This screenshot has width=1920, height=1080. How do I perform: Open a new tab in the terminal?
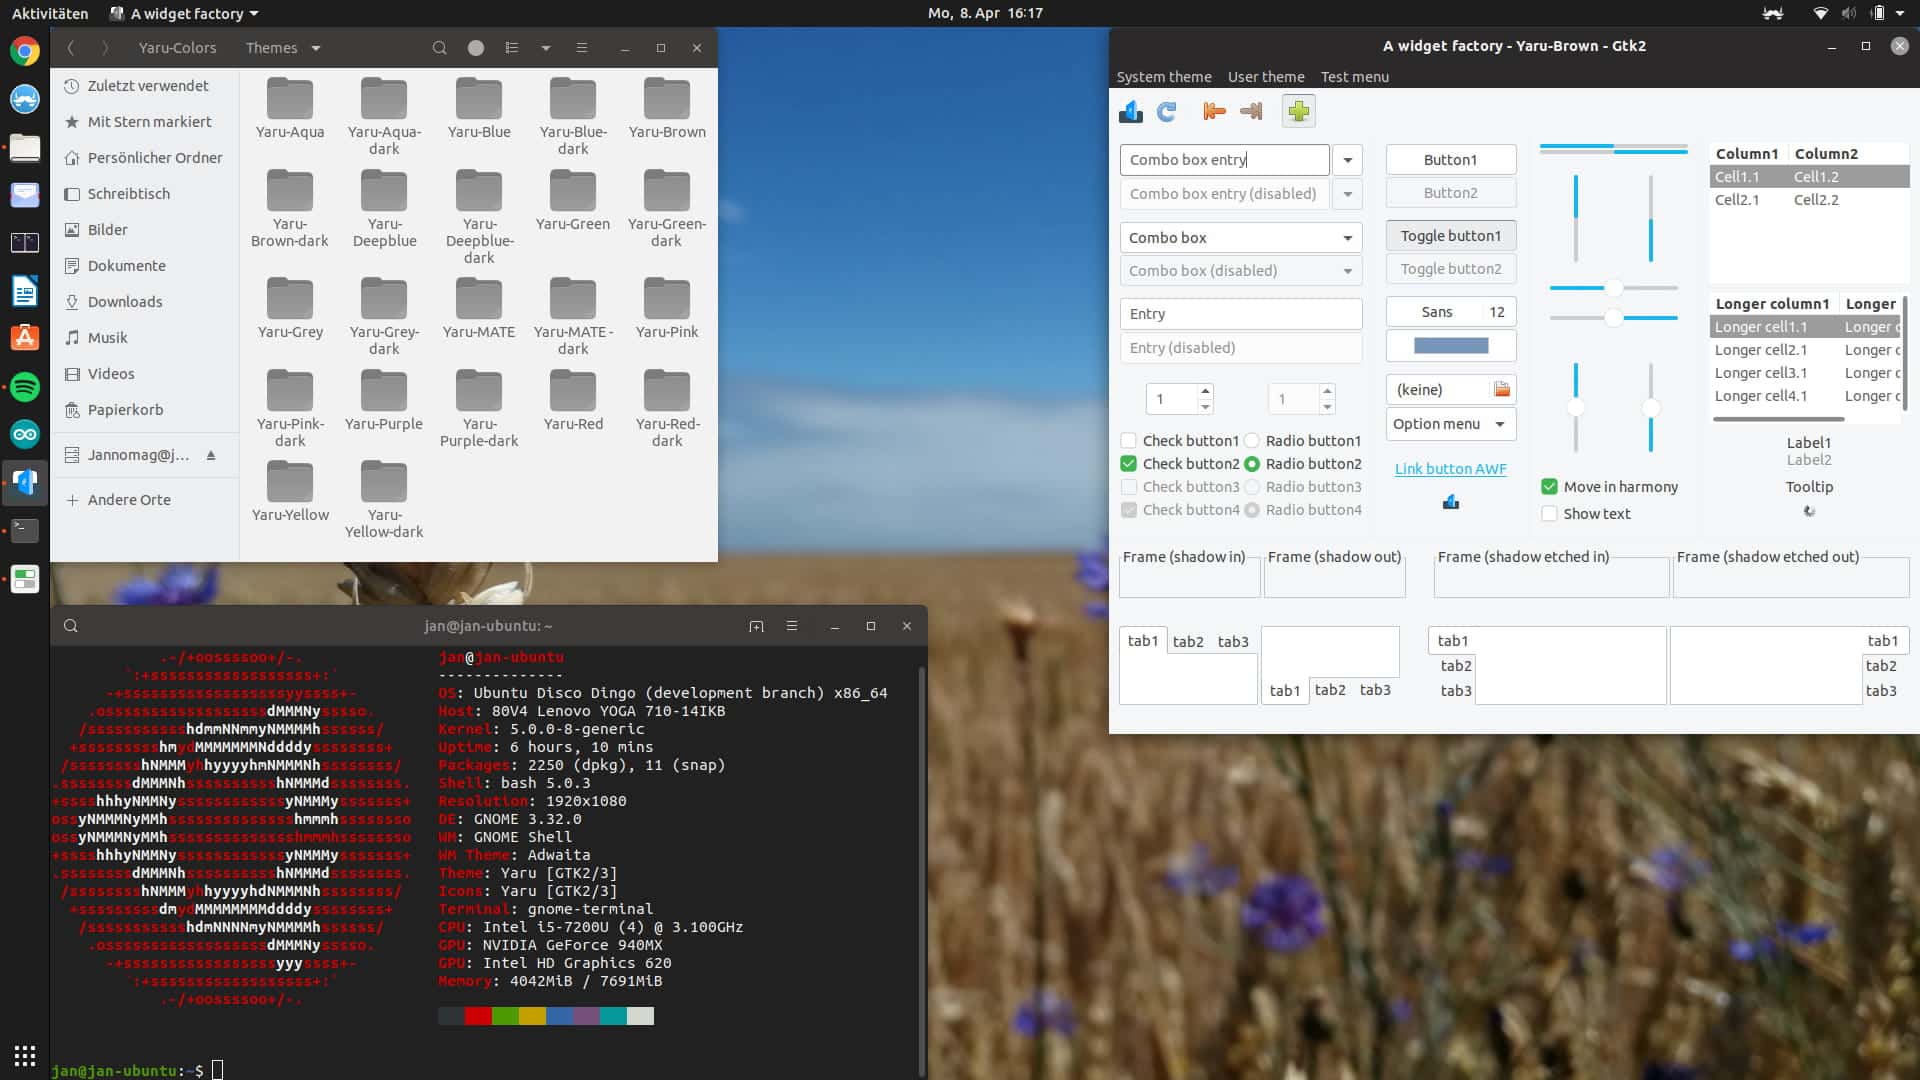(756, 626)
